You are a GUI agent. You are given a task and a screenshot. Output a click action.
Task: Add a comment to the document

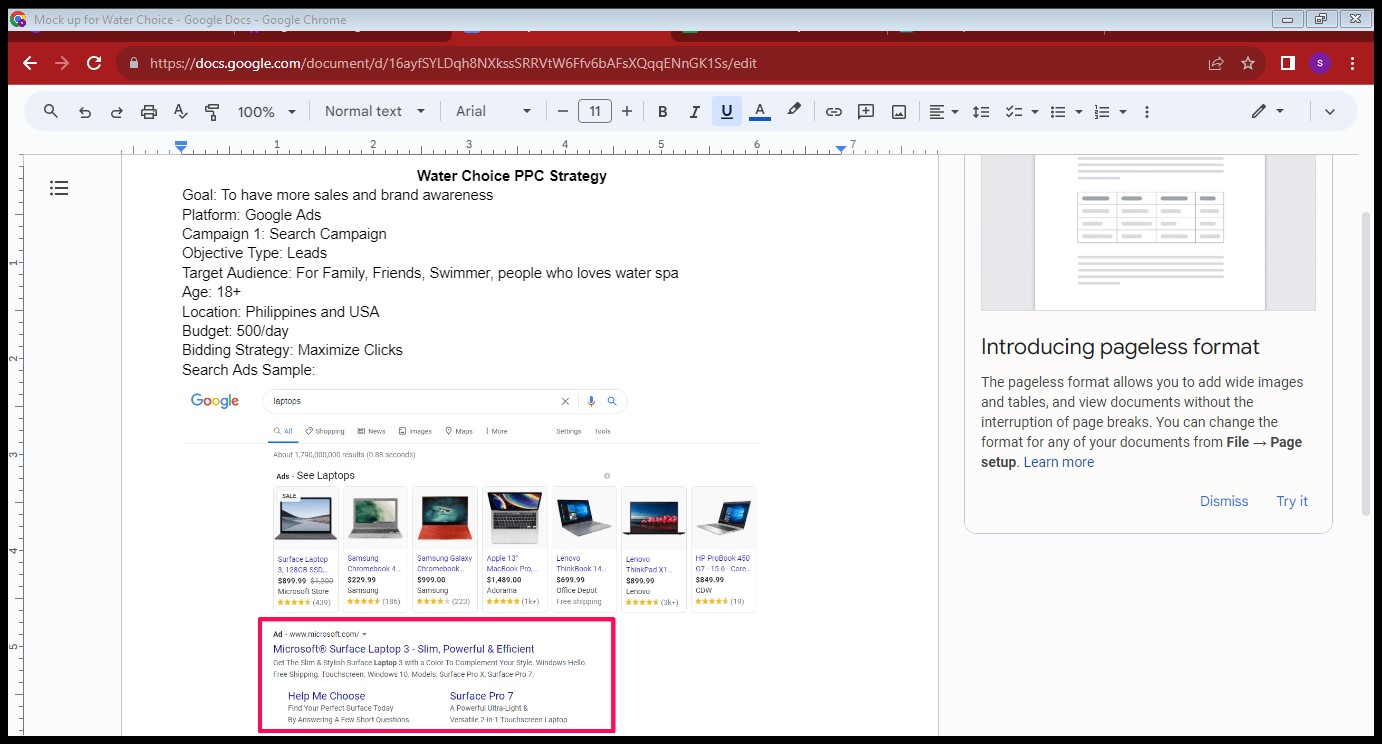(866, 111)
